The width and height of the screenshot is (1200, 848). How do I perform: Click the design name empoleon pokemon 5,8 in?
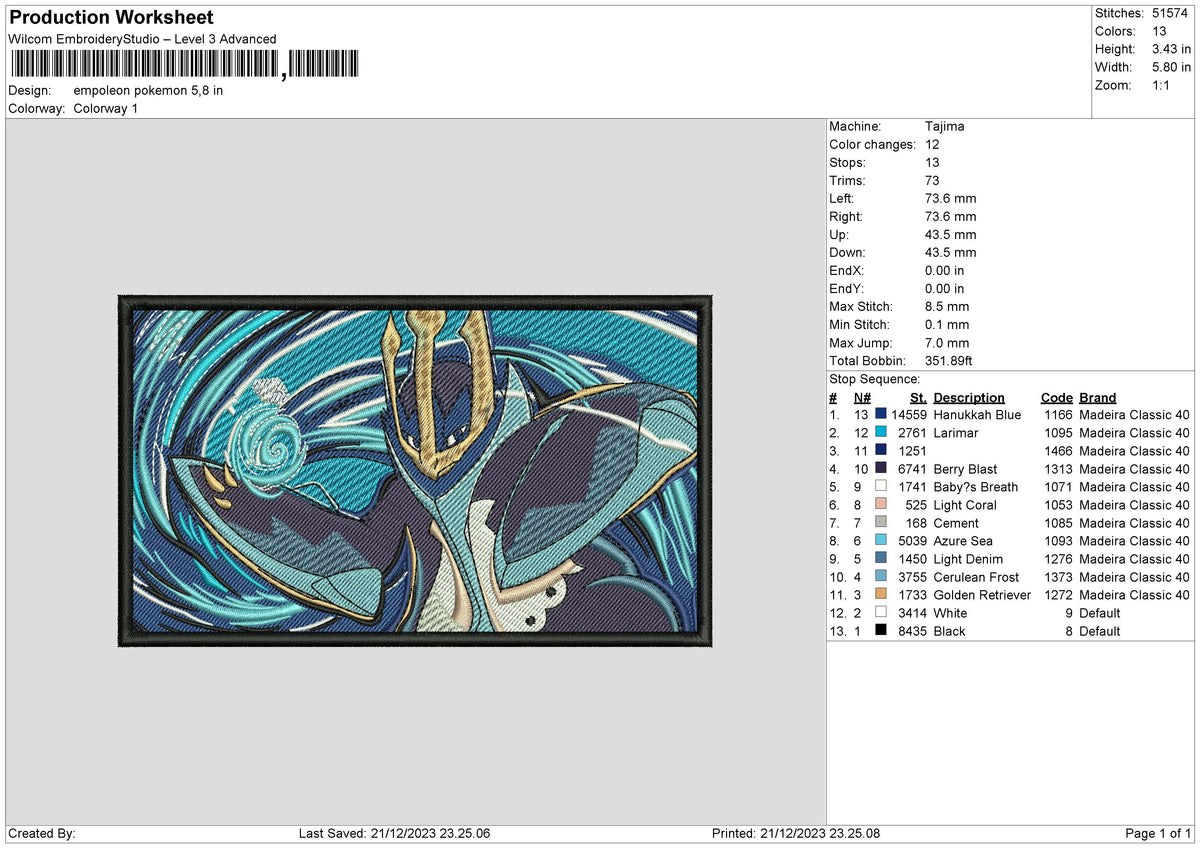coord(148,90)
